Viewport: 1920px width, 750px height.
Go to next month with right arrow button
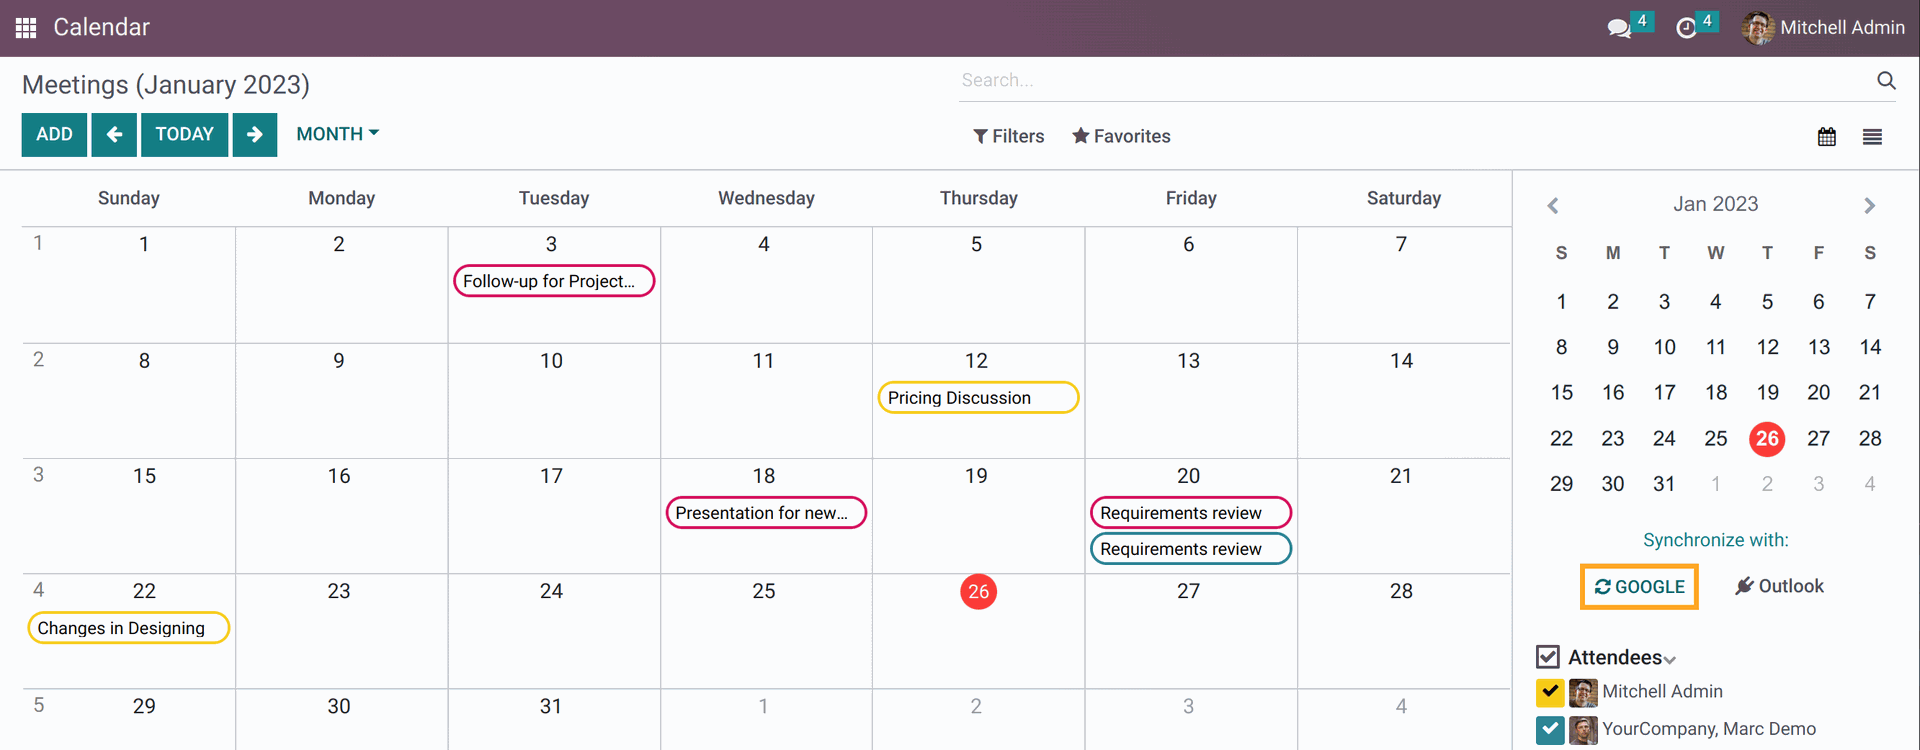[x=255, y=135]
